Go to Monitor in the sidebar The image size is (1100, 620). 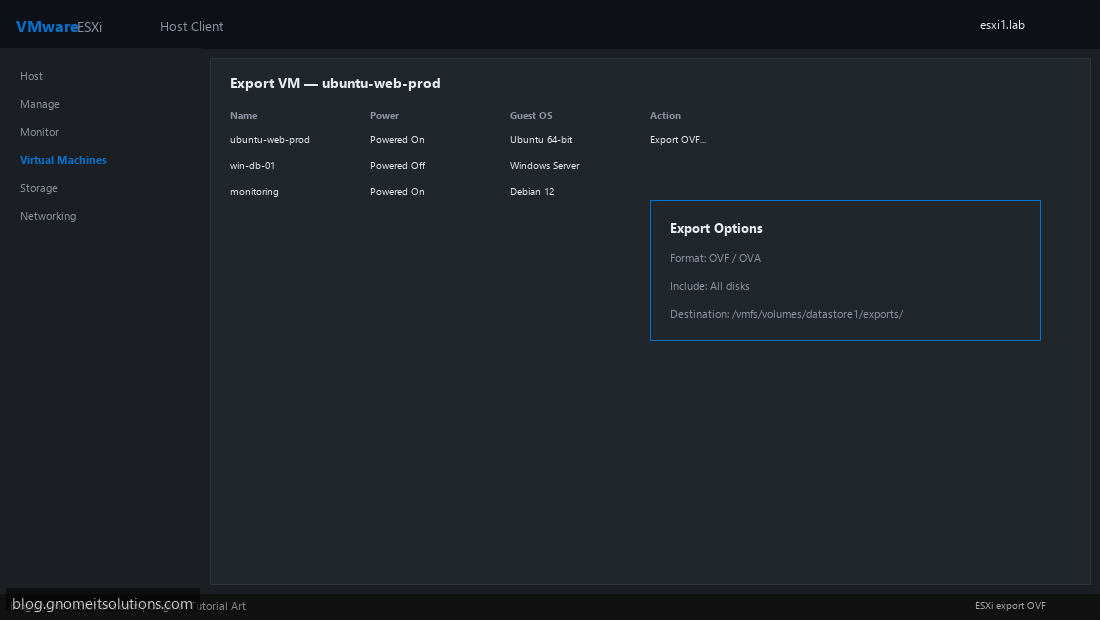(39, 132)
